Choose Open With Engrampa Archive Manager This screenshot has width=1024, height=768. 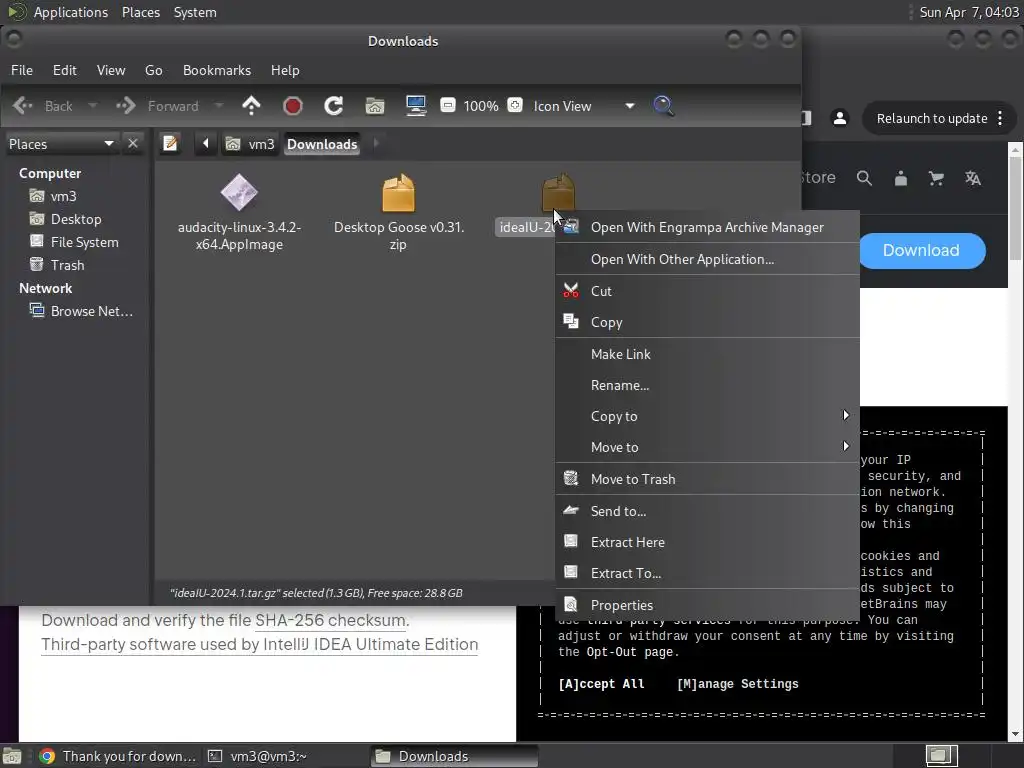(x=707, y=227)
